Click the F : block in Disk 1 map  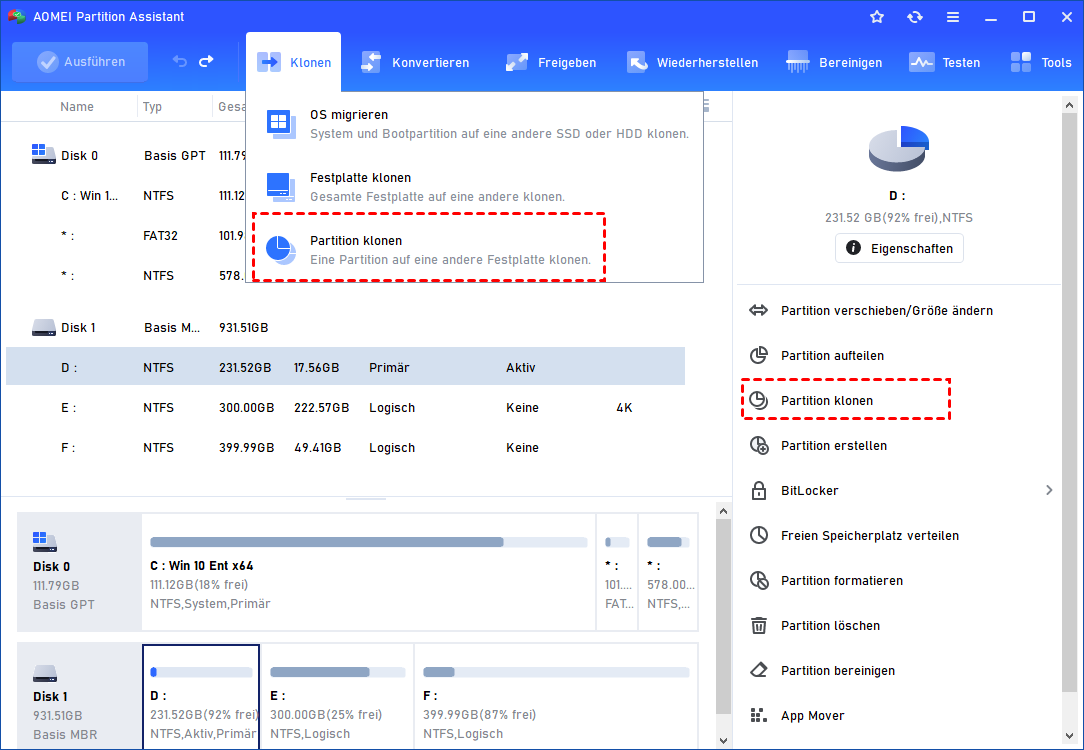point(556,697)
